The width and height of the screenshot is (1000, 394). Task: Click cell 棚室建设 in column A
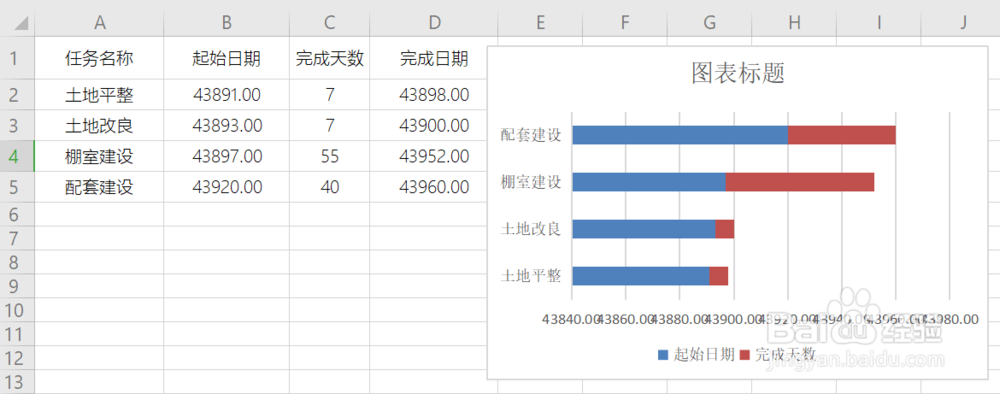click(99, 156)
